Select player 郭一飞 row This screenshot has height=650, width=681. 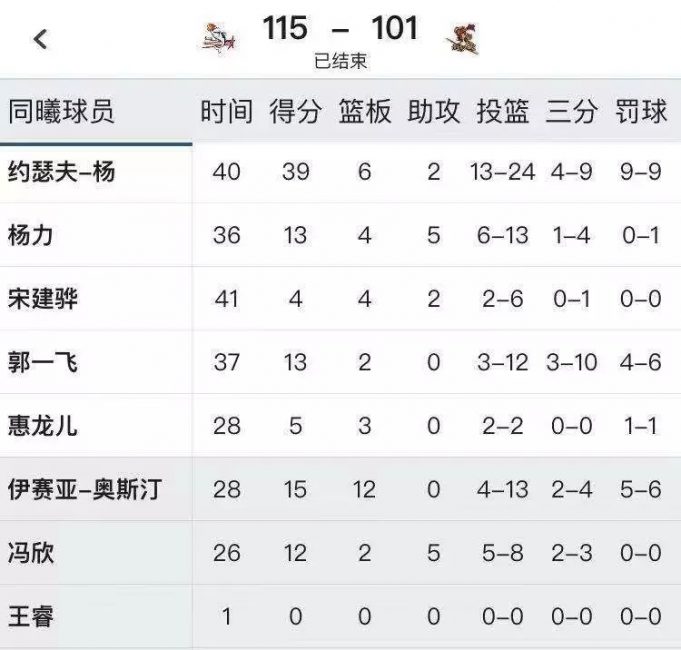coord(340,362)
